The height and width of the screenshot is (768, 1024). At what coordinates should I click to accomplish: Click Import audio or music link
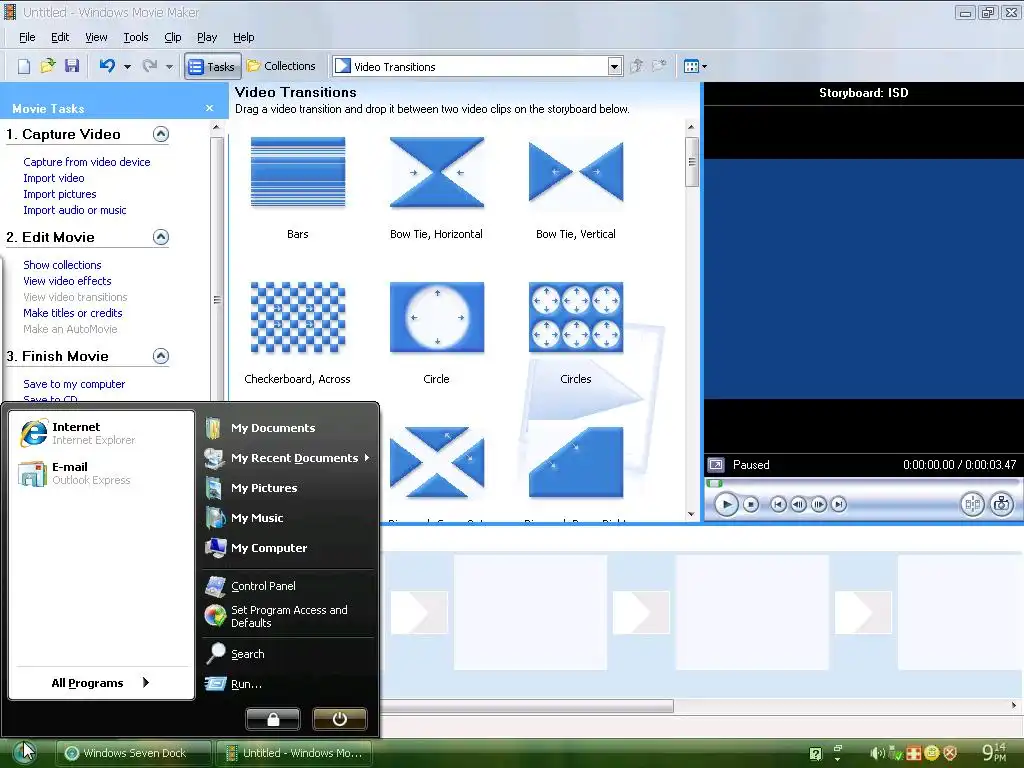pyautogui.click(x=74, y=210)
